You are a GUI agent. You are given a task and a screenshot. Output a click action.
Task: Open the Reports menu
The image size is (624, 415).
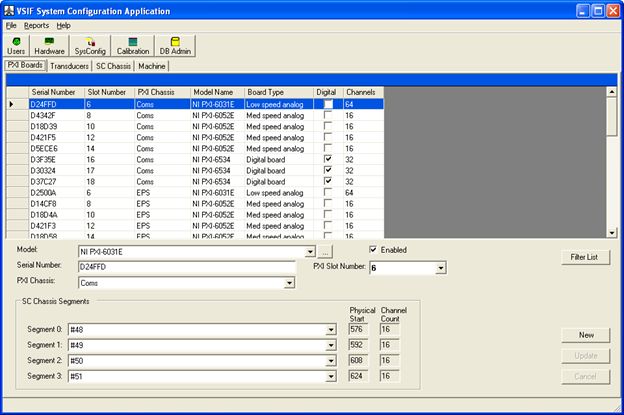(36, 26)
